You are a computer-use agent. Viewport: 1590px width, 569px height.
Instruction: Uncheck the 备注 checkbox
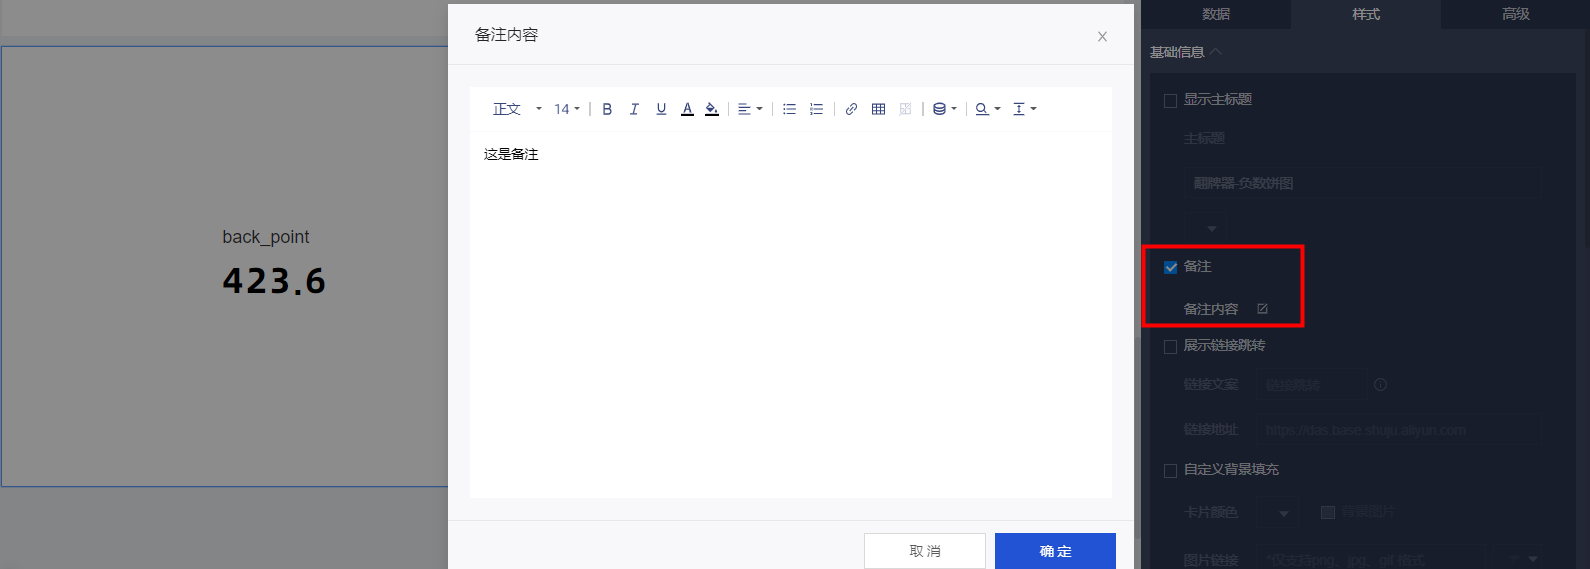click(1170, 267)
